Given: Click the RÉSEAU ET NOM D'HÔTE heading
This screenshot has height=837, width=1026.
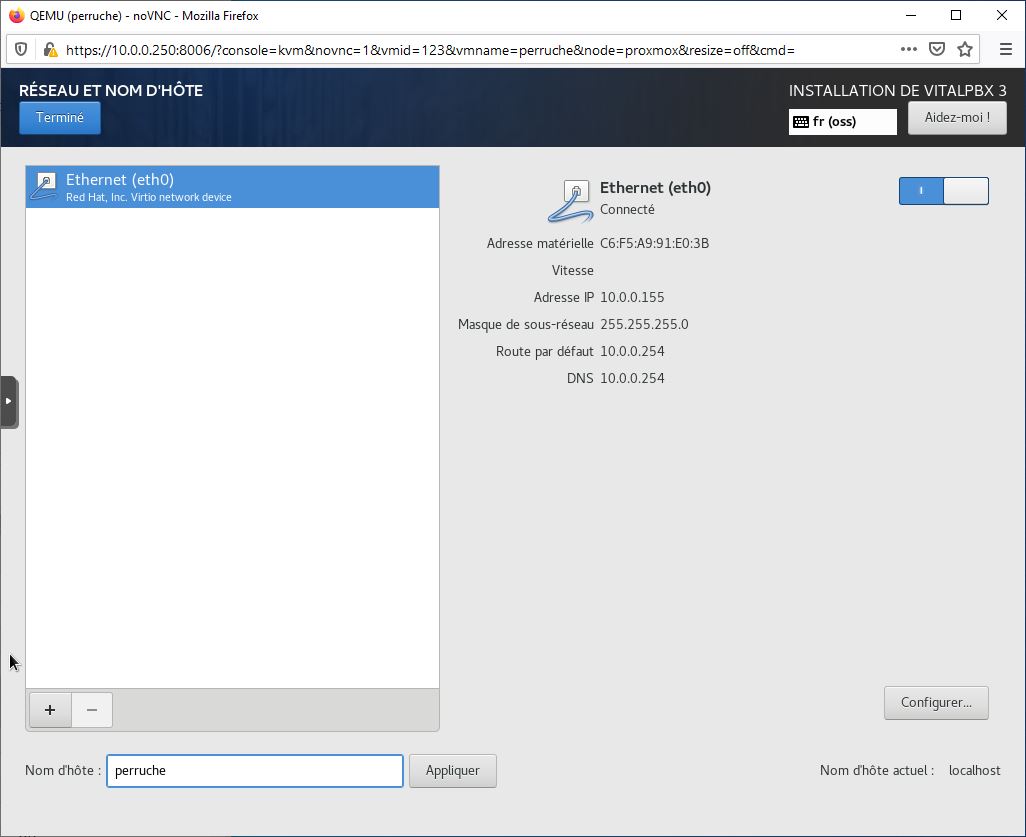Looking at the screenshot, I should [x=111, y=90].
